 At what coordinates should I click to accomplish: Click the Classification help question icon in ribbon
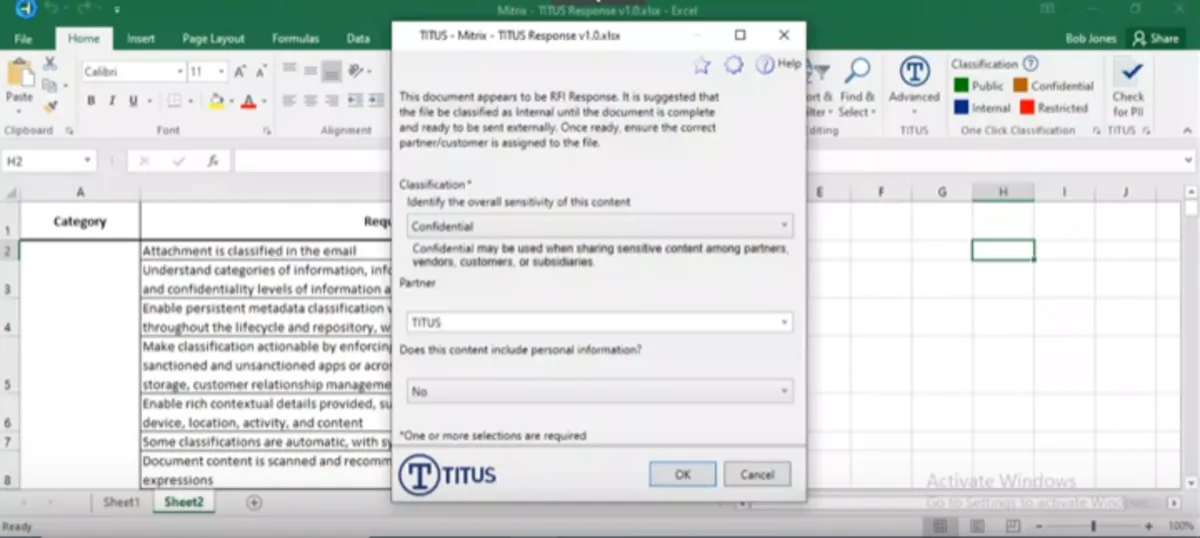1030,64
